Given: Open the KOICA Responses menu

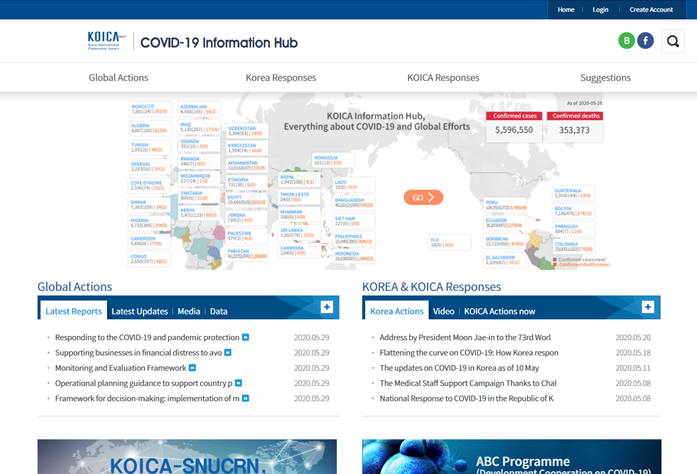Looking at the screenshot, I should point(443,78).
